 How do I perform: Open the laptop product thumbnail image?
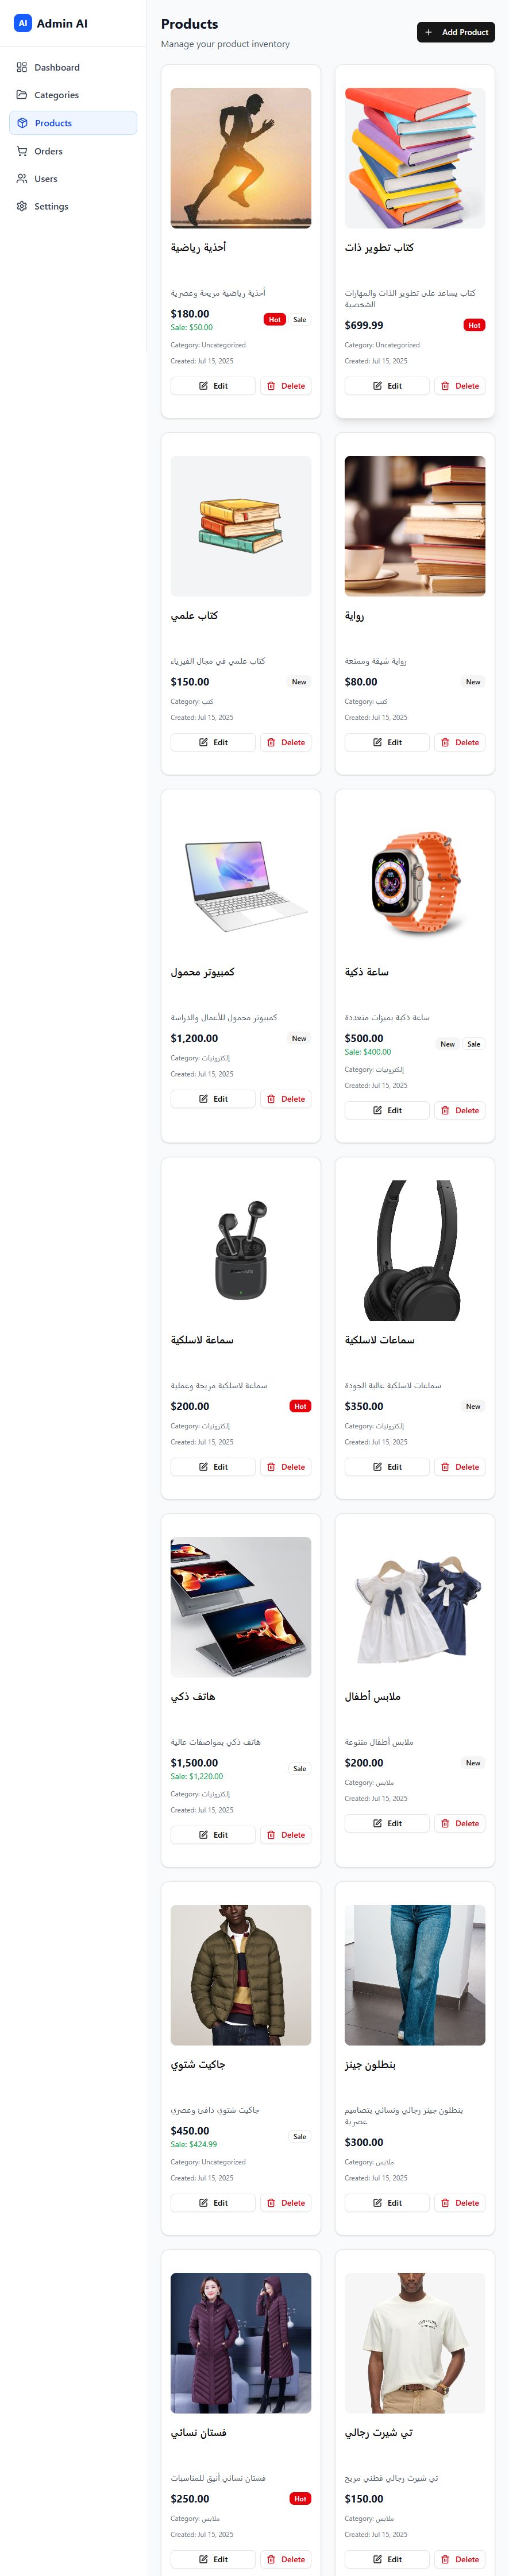point(241,883)
